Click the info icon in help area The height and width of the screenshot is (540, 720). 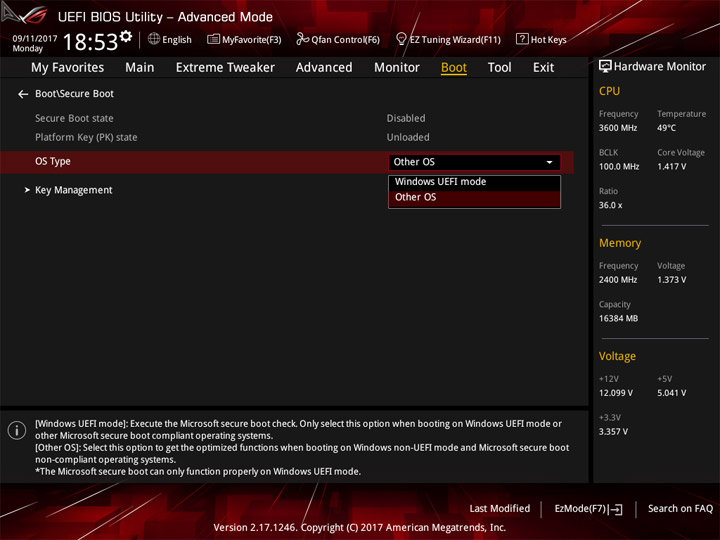coord(17,430)
